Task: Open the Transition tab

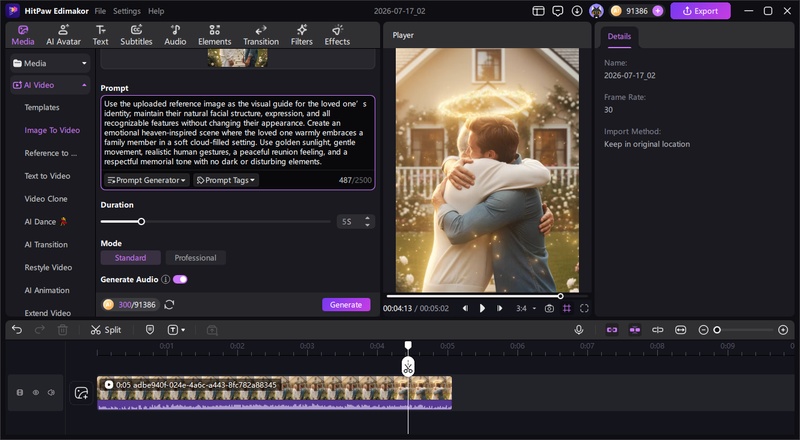Action: click(x=261, y=35)
